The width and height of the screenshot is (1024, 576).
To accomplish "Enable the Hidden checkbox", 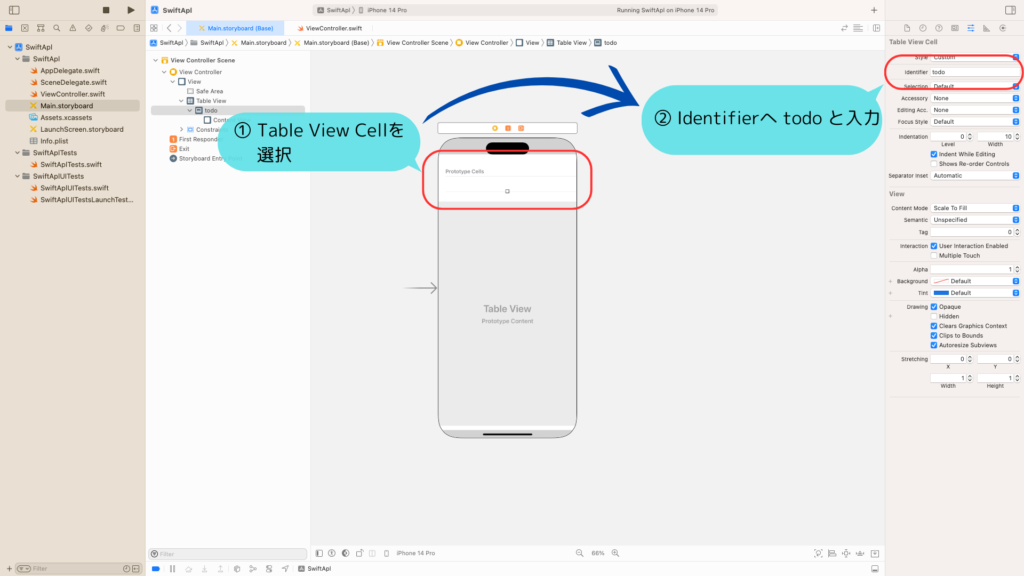I will [x=934, y=316].
